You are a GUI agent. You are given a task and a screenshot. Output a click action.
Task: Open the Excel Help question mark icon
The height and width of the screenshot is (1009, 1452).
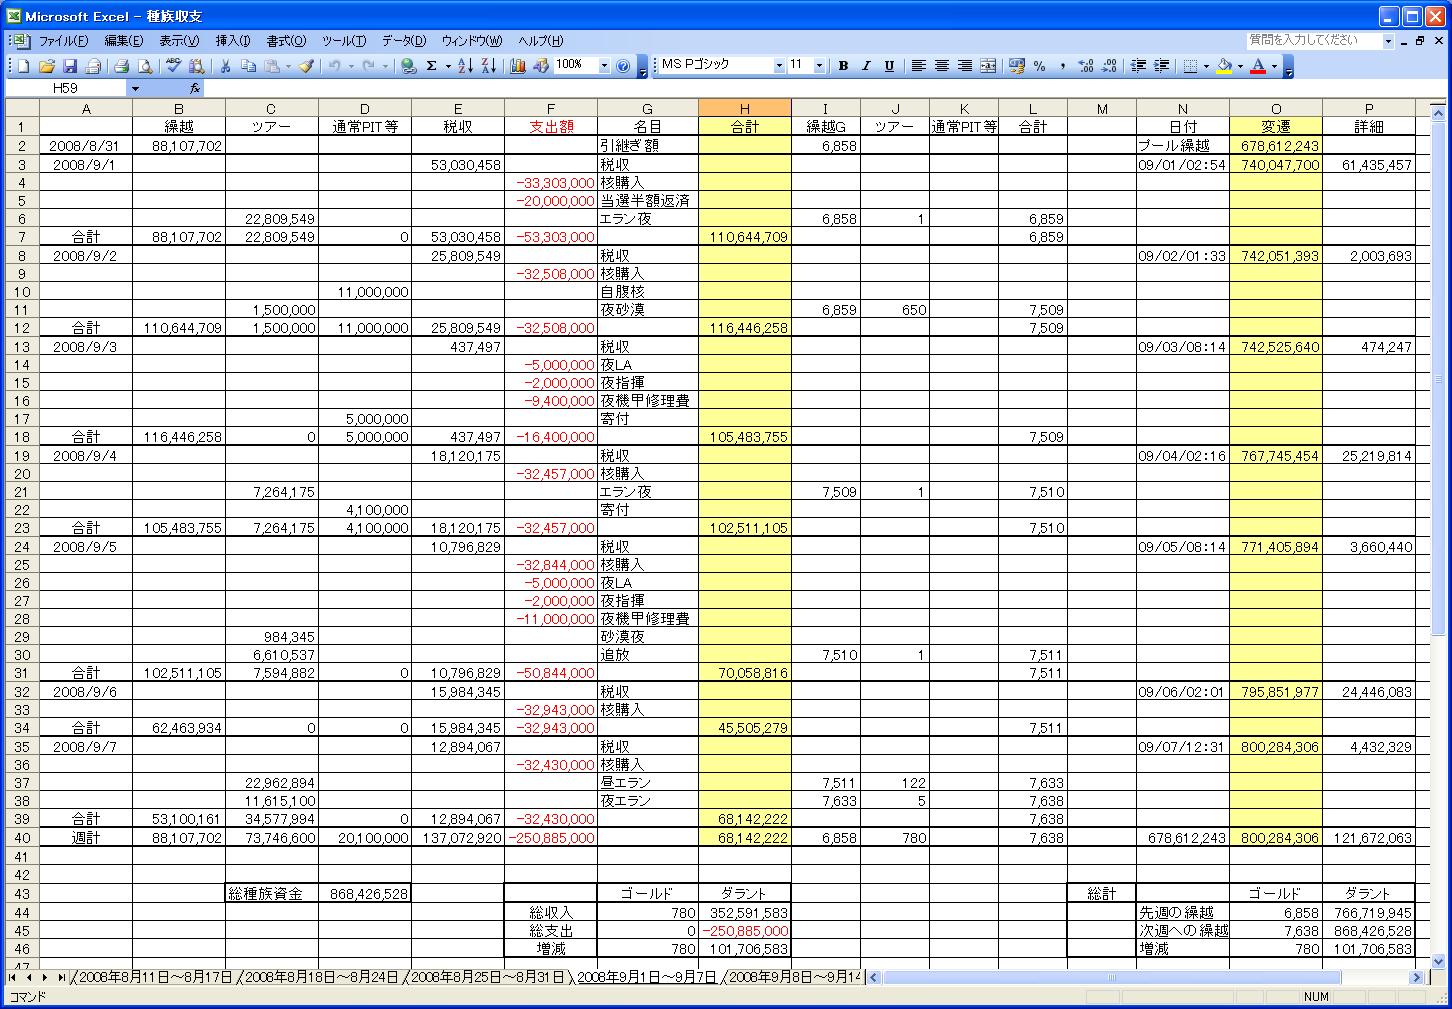pos(623,66)
